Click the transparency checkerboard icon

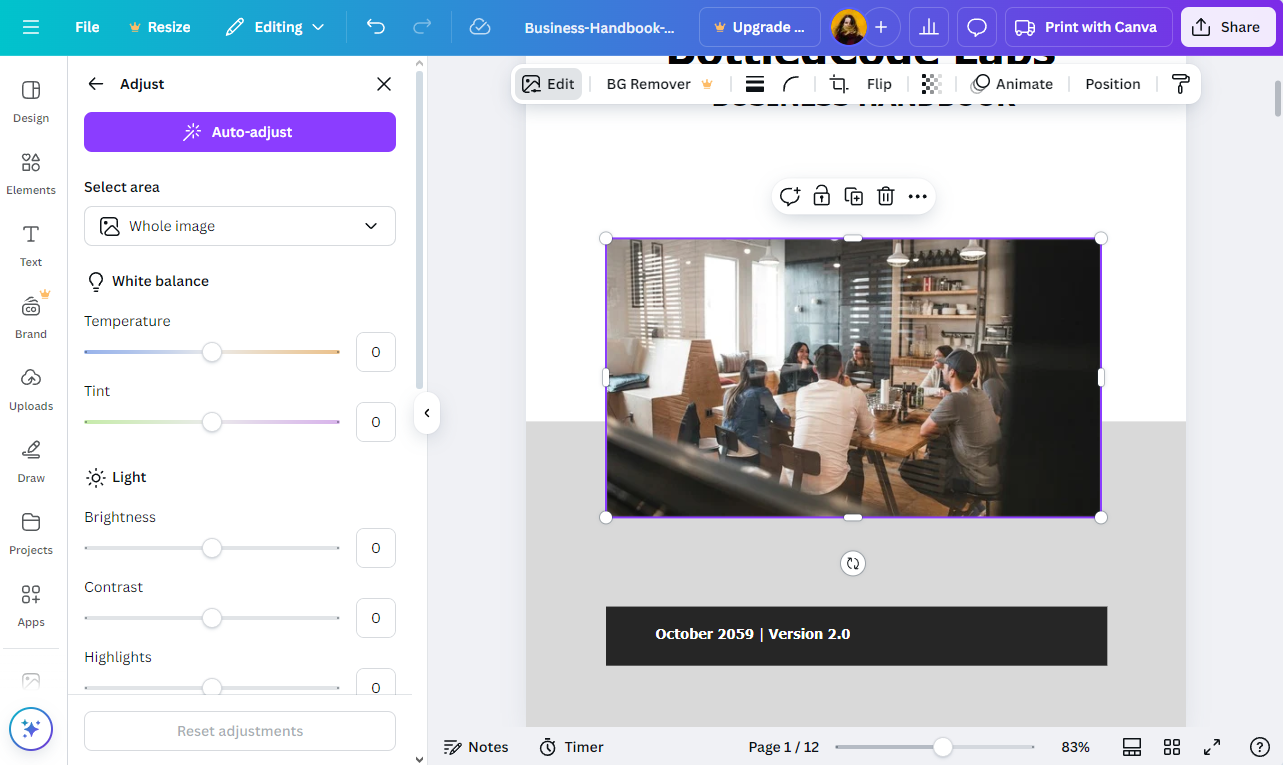(931, 84)
